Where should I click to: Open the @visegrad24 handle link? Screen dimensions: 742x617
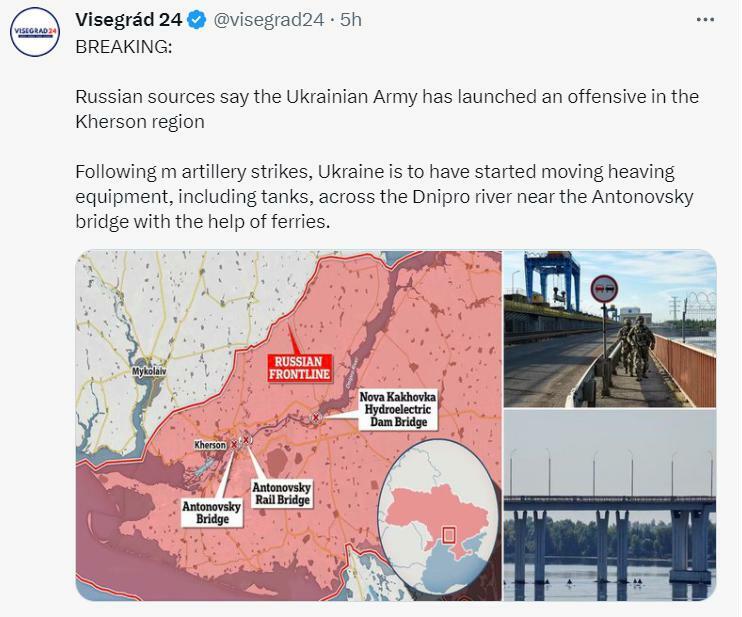(269, 20)
